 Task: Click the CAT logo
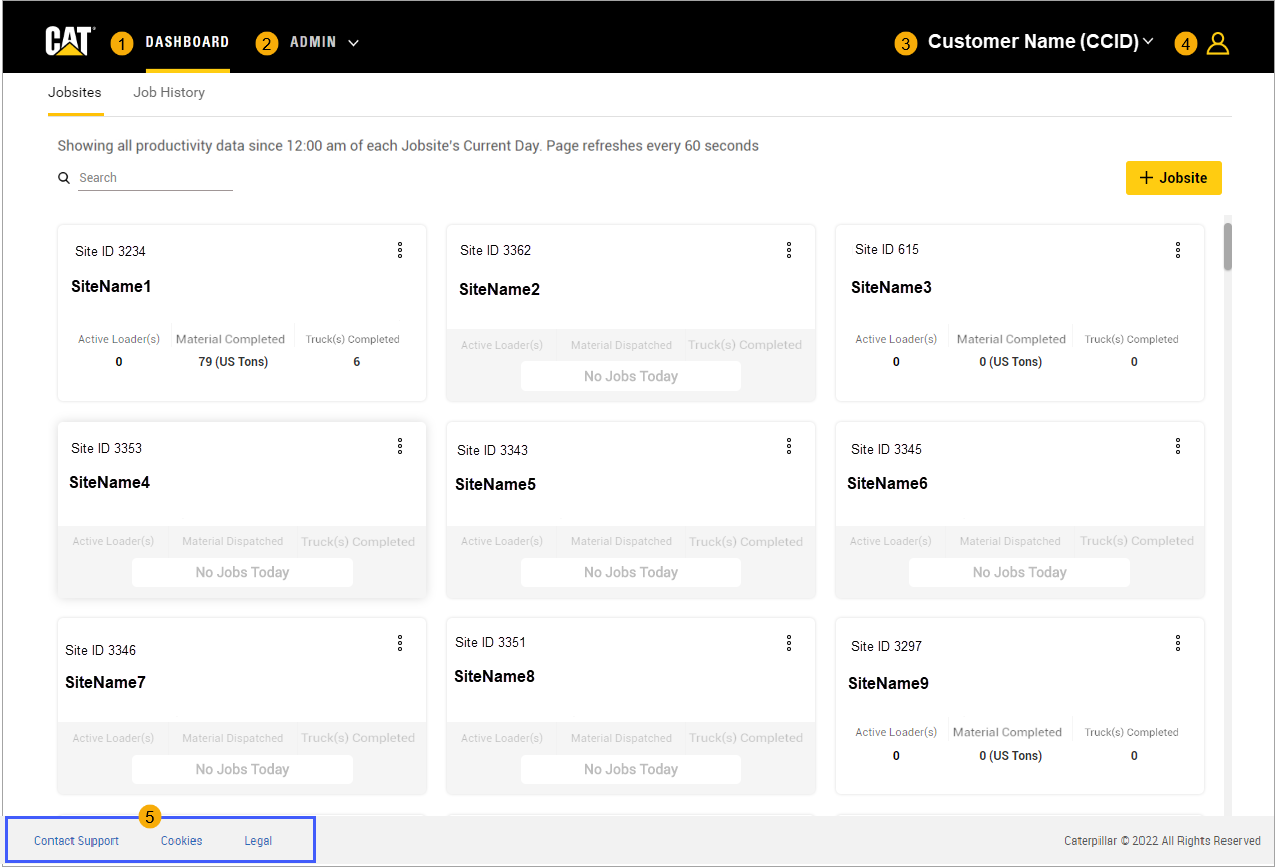pos(69,42)
